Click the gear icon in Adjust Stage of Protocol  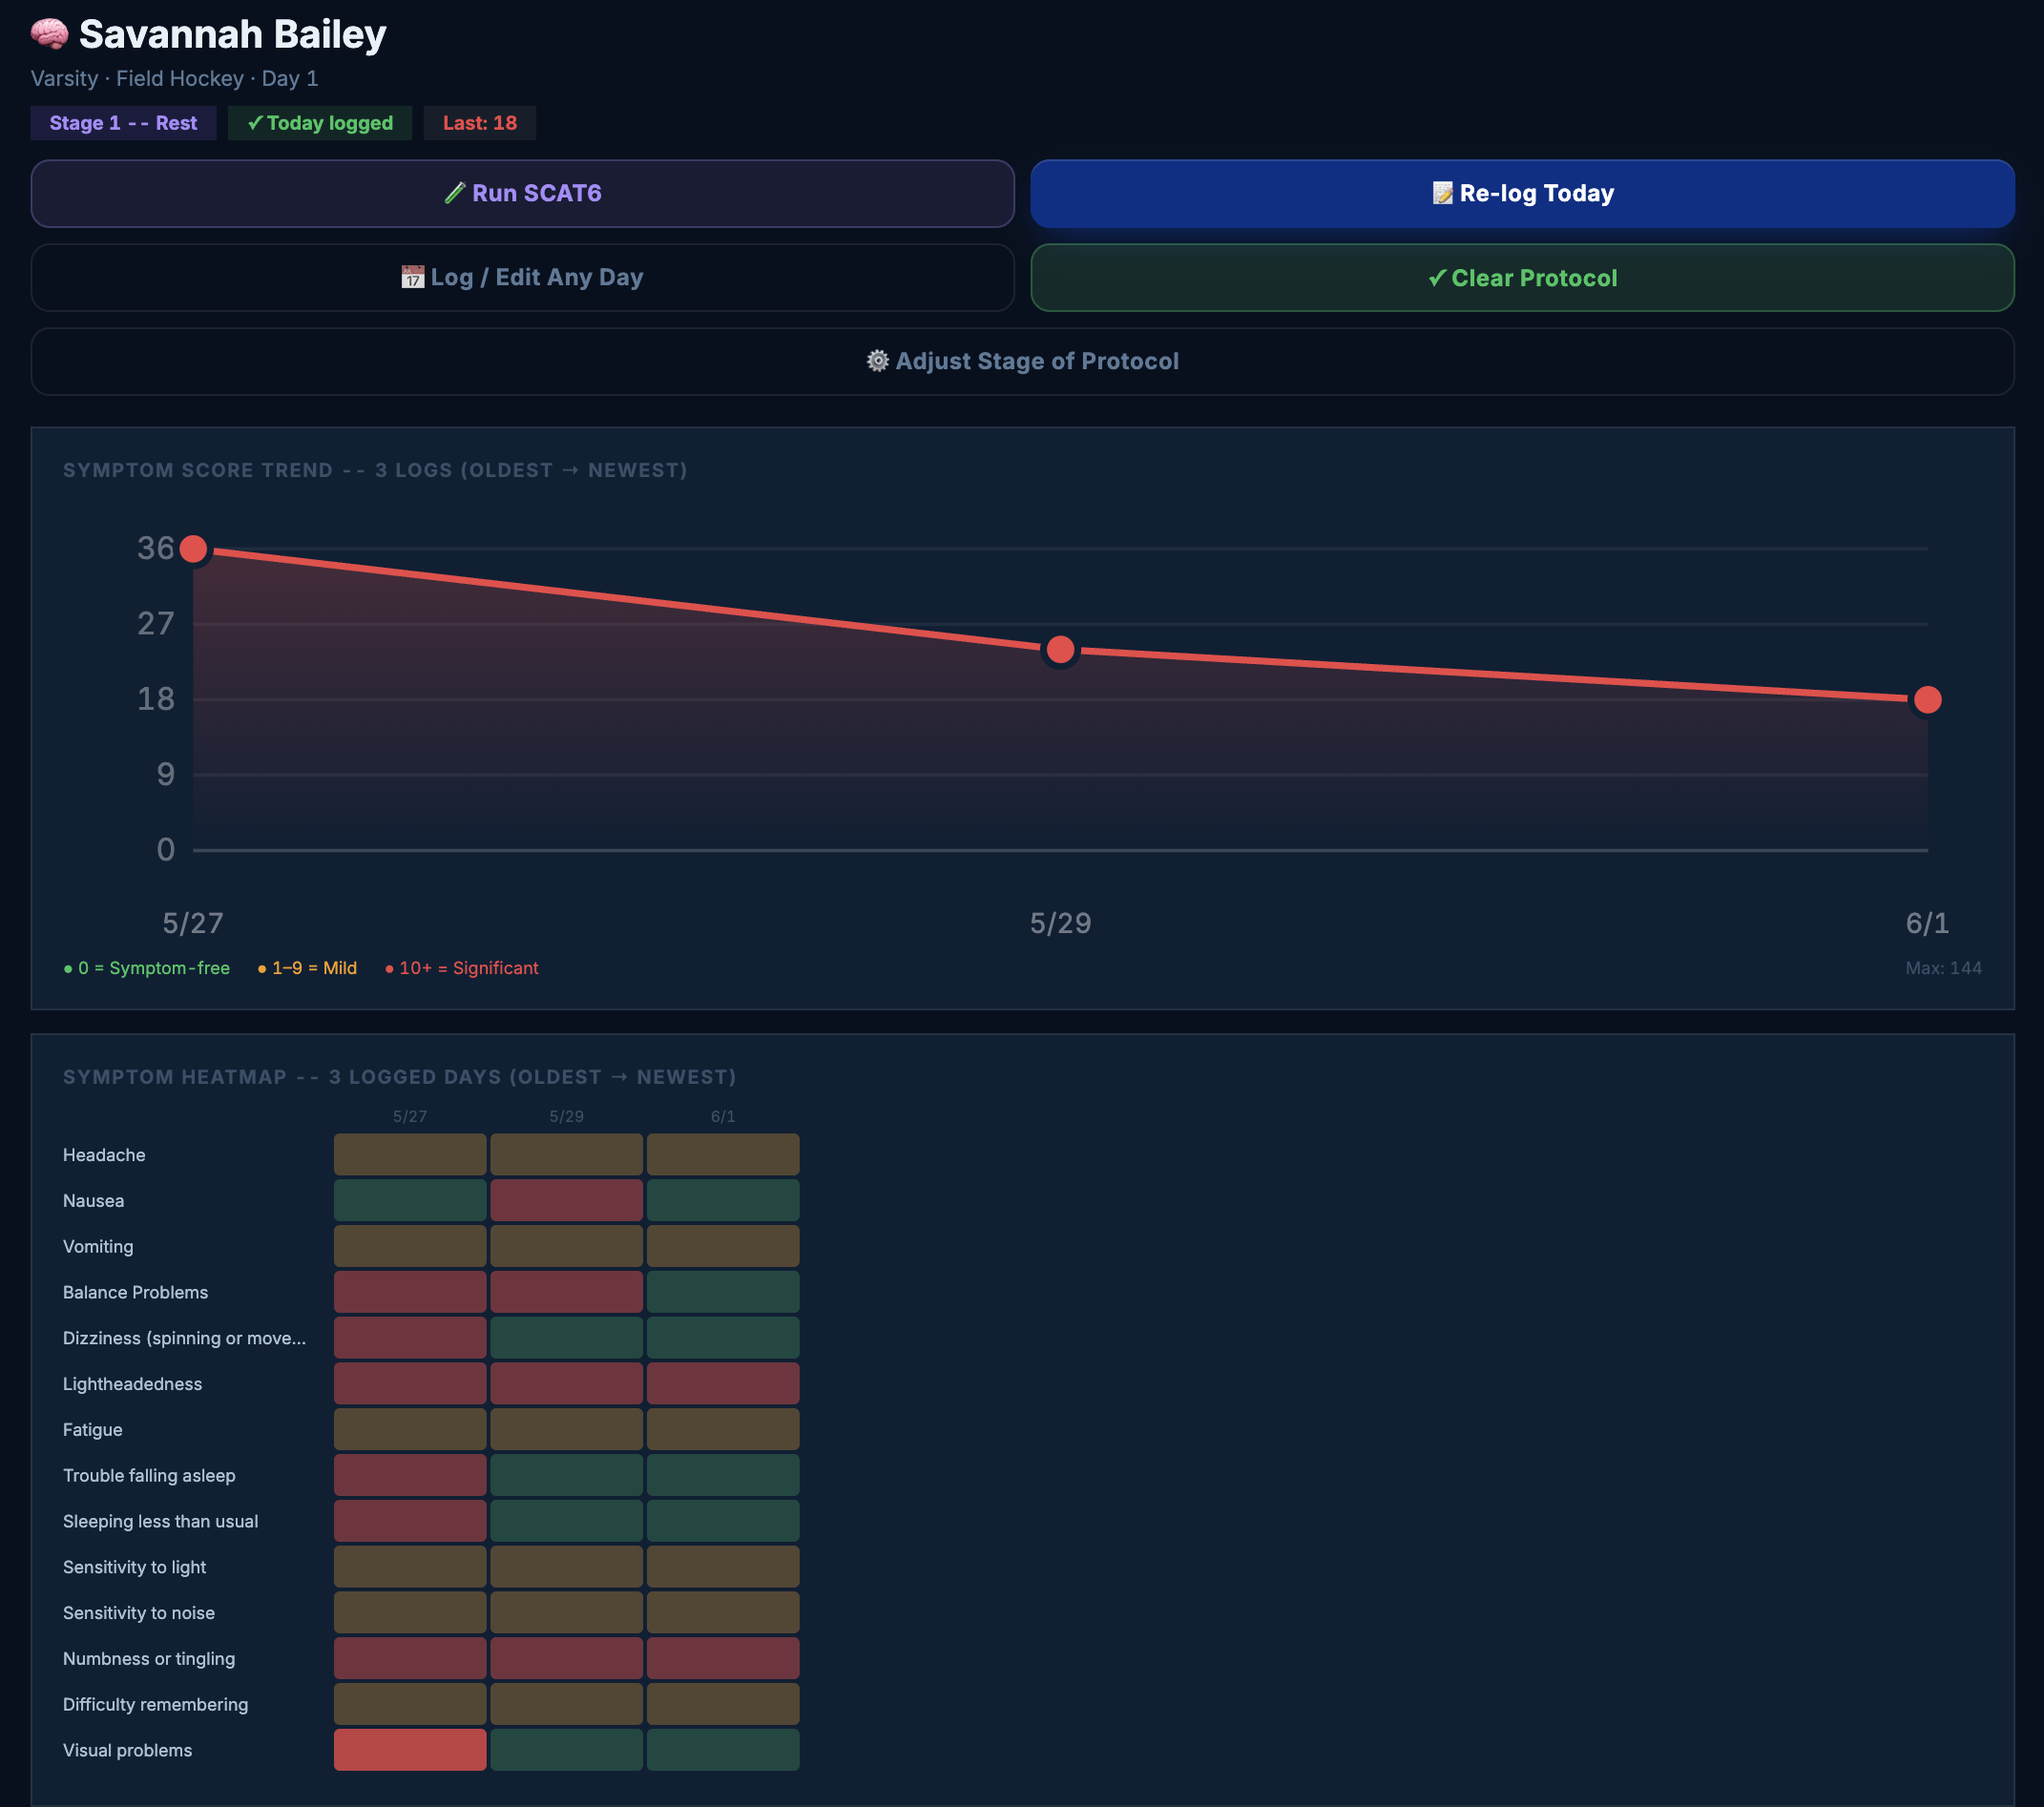(877, 361)
